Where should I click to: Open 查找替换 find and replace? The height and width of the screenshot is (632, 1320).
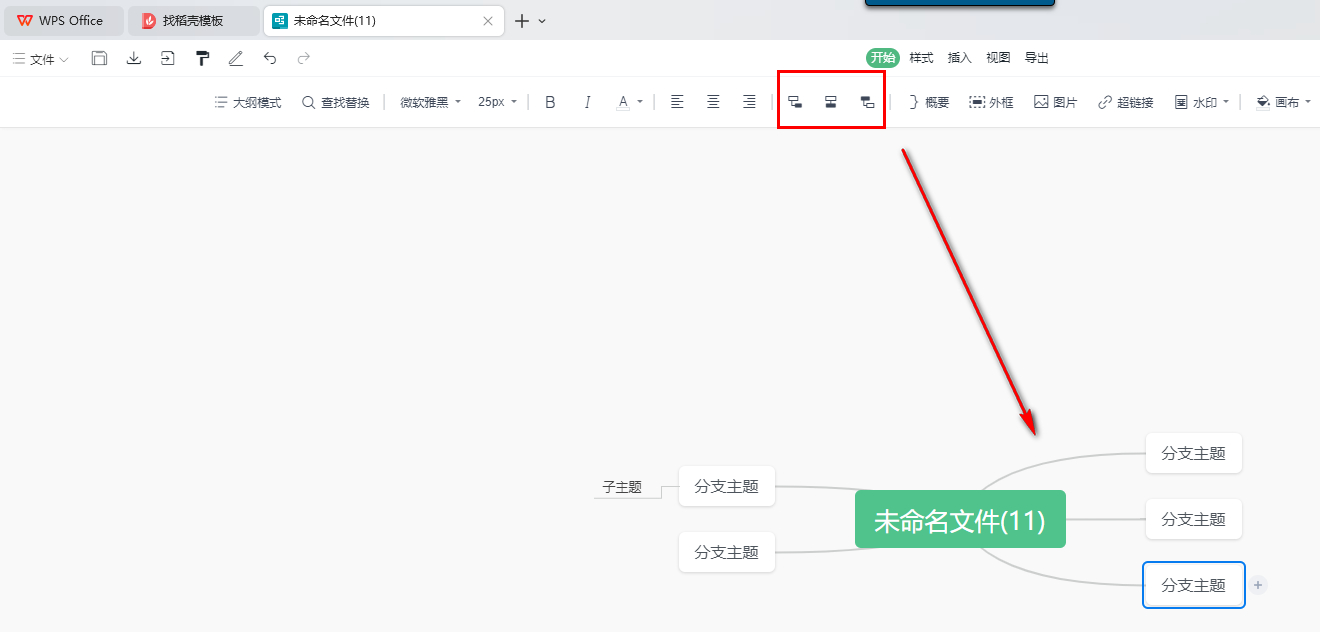[336, 102]
